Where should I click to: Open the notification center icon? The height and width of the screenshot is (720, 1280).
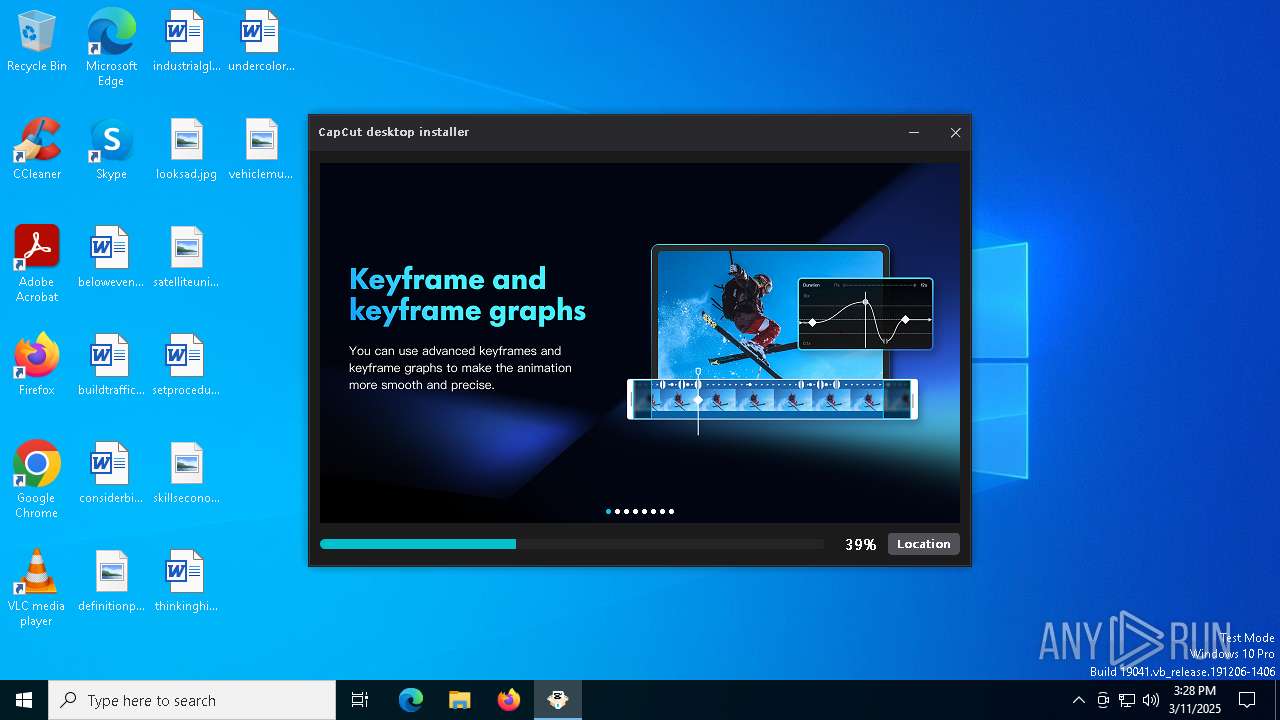coord(1247,700)
